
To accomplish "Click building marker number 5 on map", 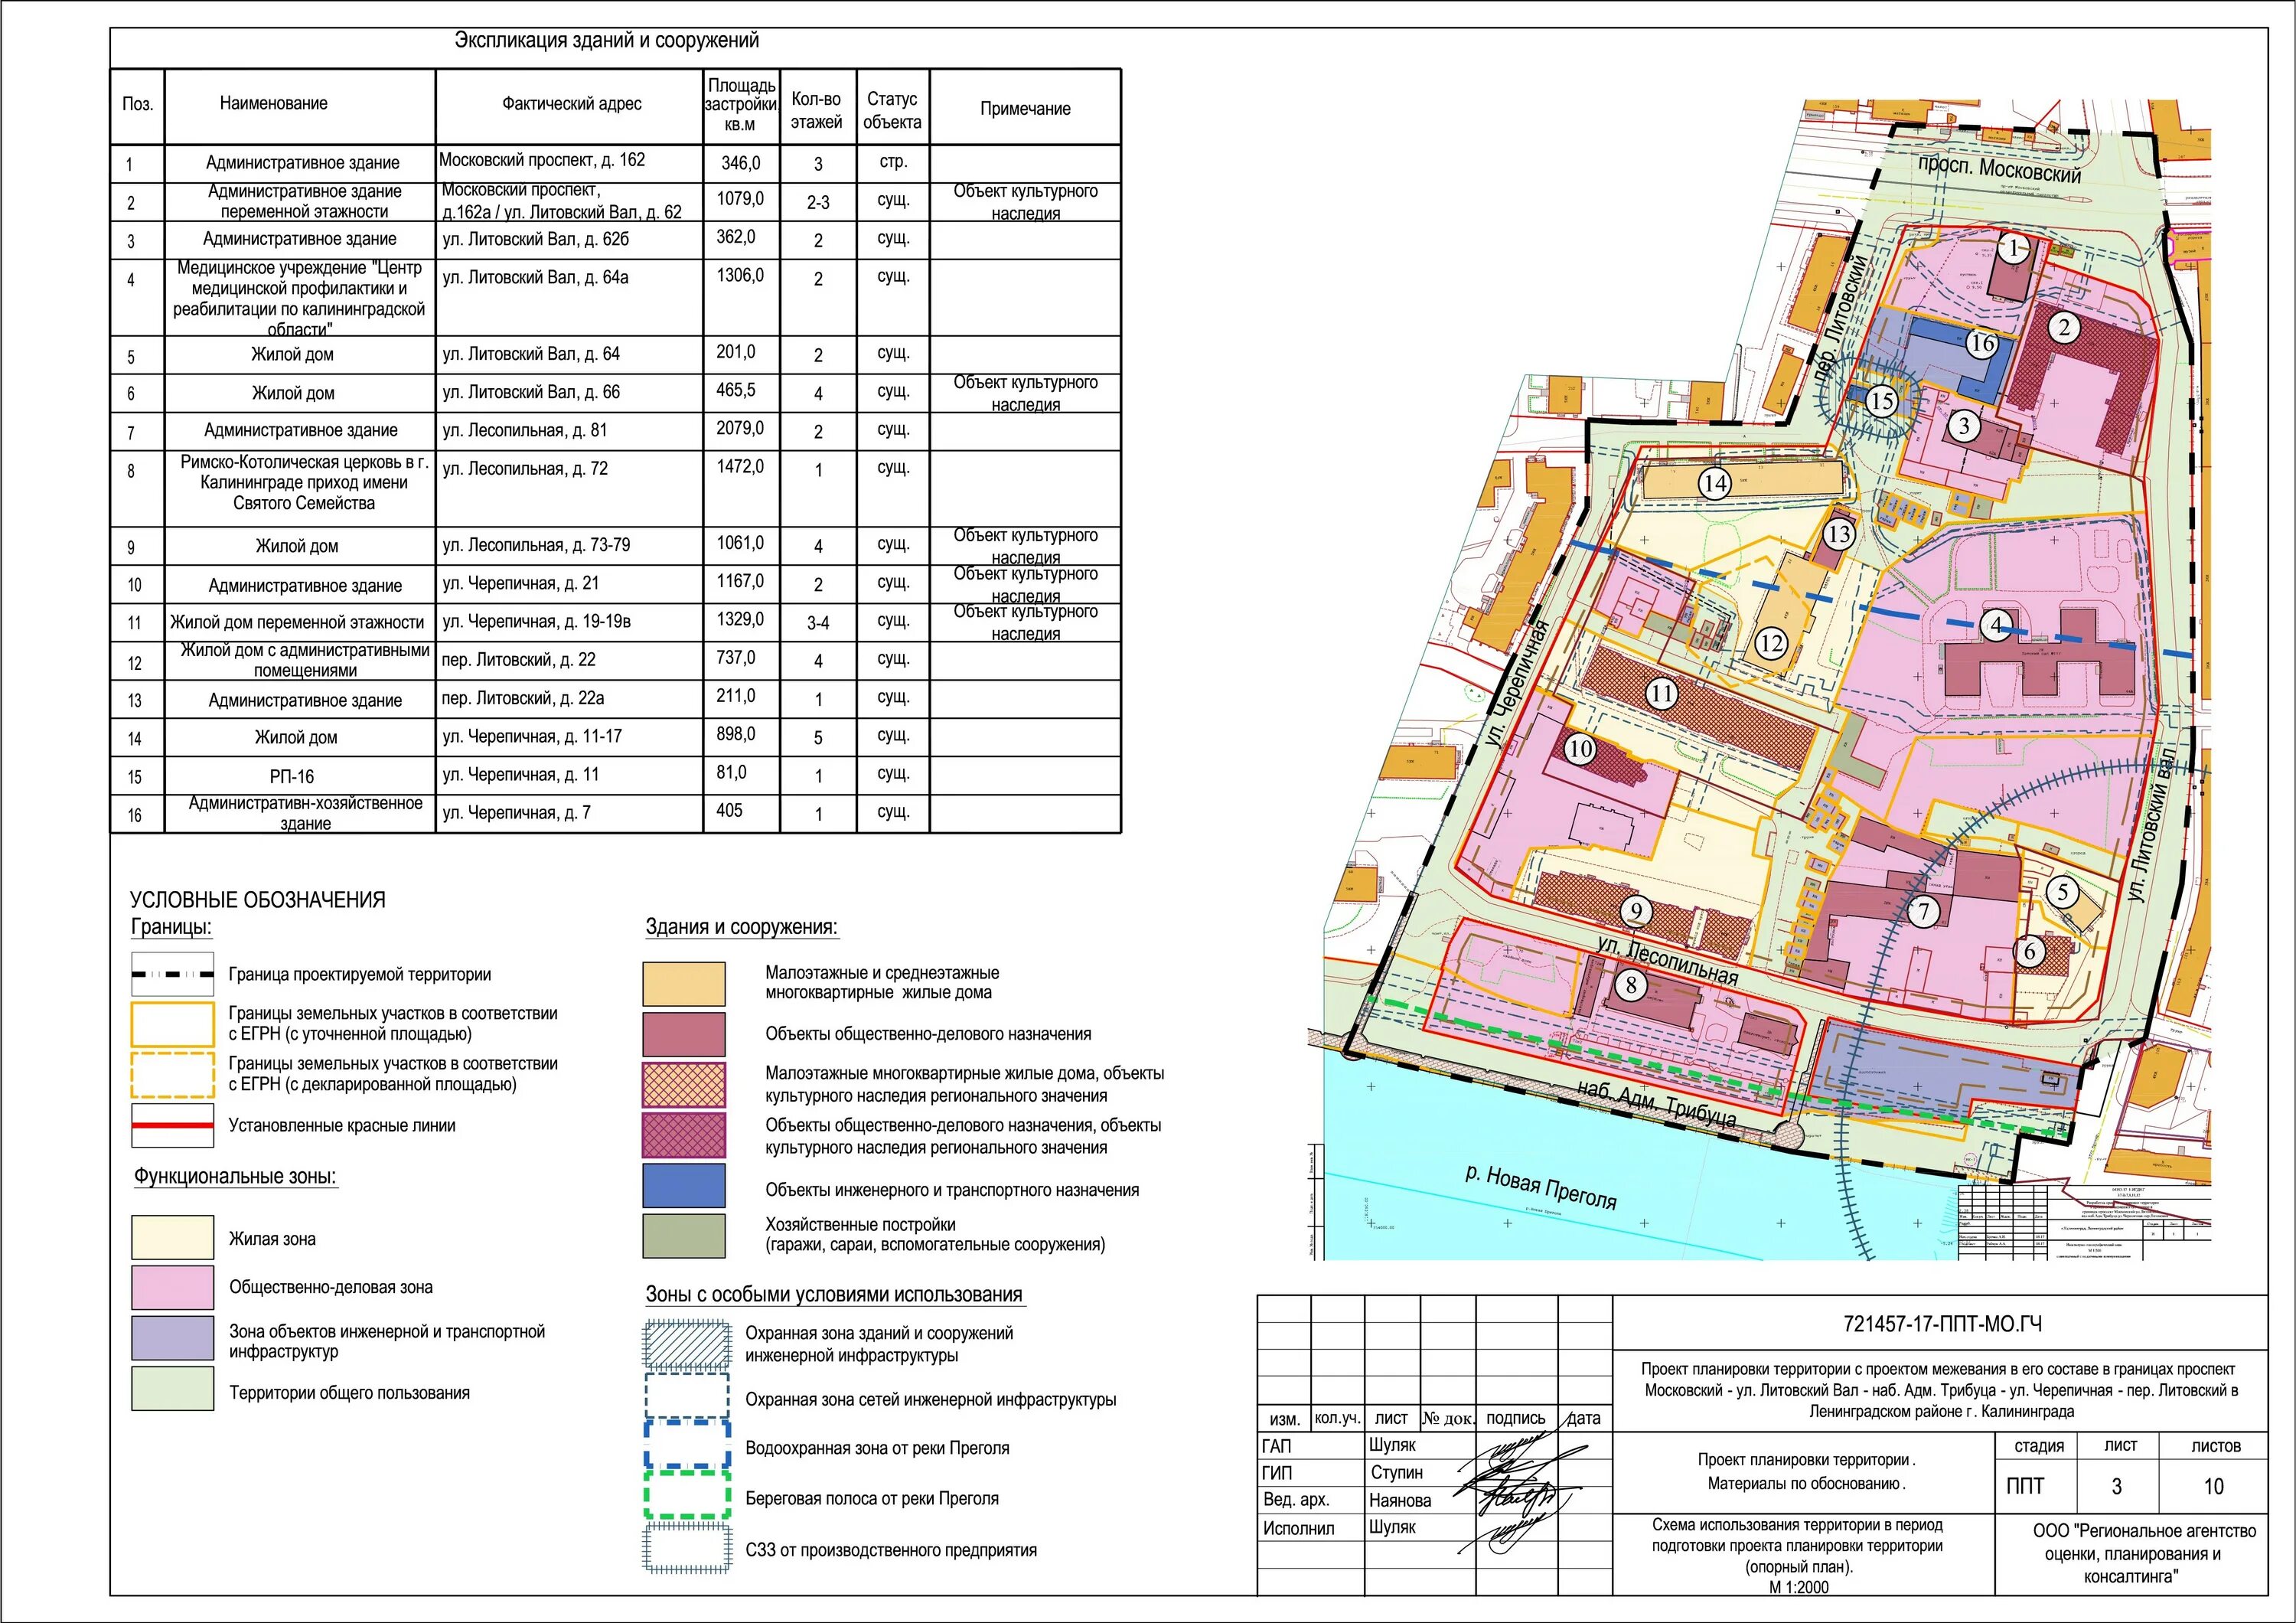I will (2062, 891).
